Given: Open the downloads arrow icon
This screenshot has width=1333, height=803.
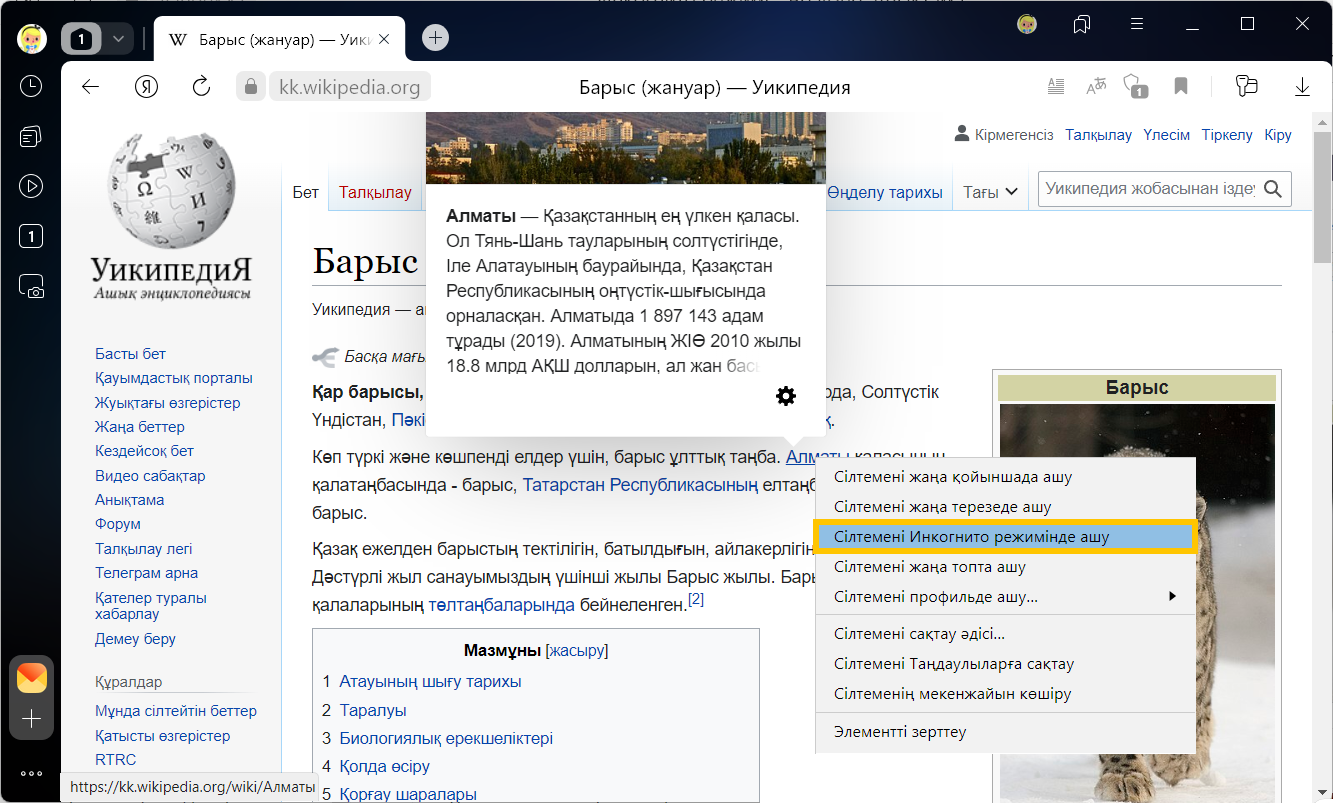Looking at the screenshot, I should [1302, 87].
